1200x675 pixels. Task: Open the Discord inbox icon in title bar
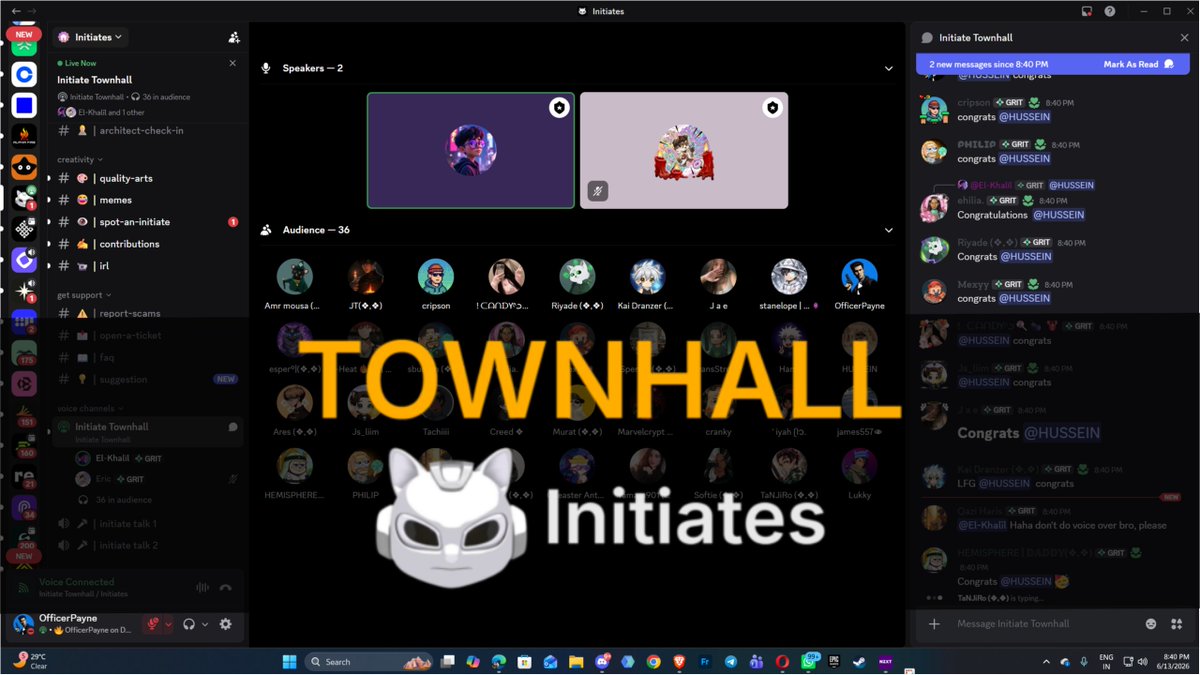(1087, 11)
